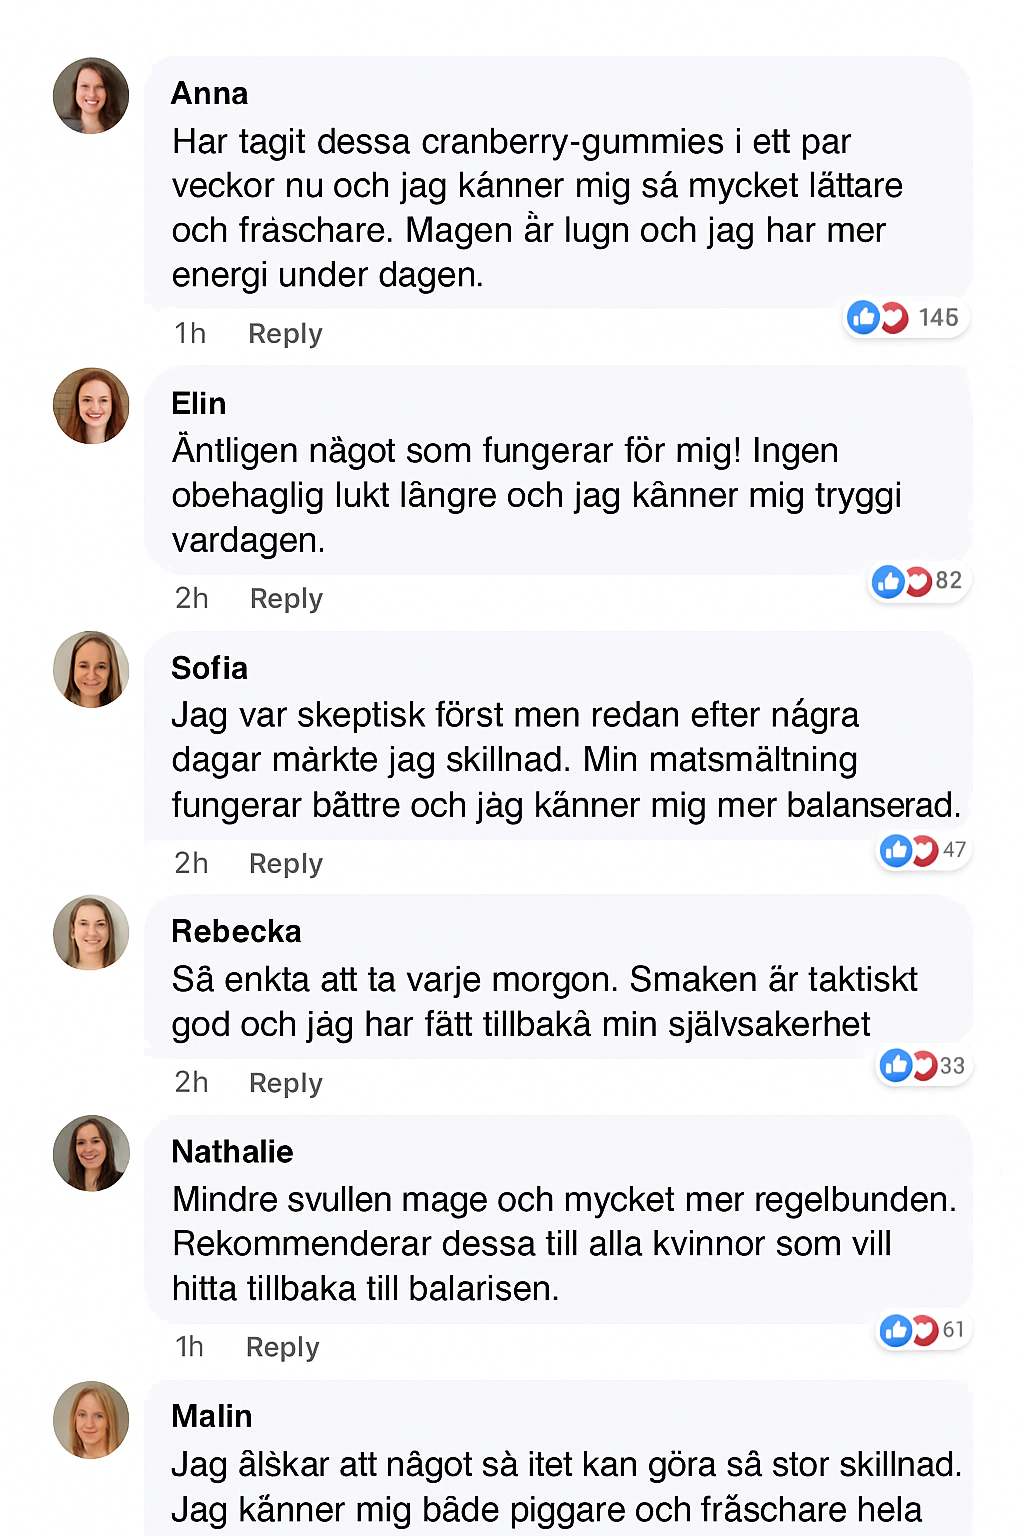Screen dimensions: 1024x1536
Task: Click the commenter name Nathalie
Action: [x=233, y=1152]
